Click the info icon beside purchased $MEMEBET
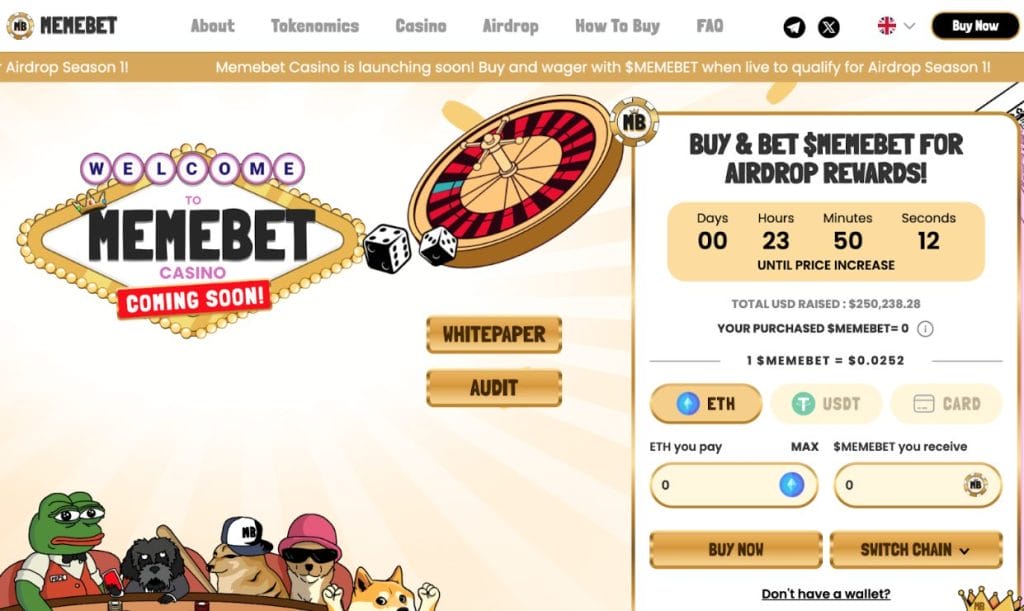This screenshot has width=1024, height=611. 925,329
